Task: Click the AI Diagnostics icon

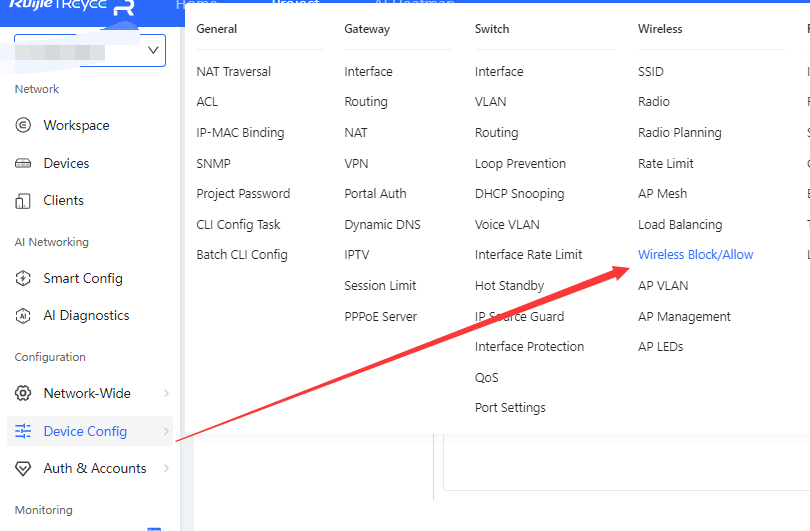Action: (x=23, y=316)
